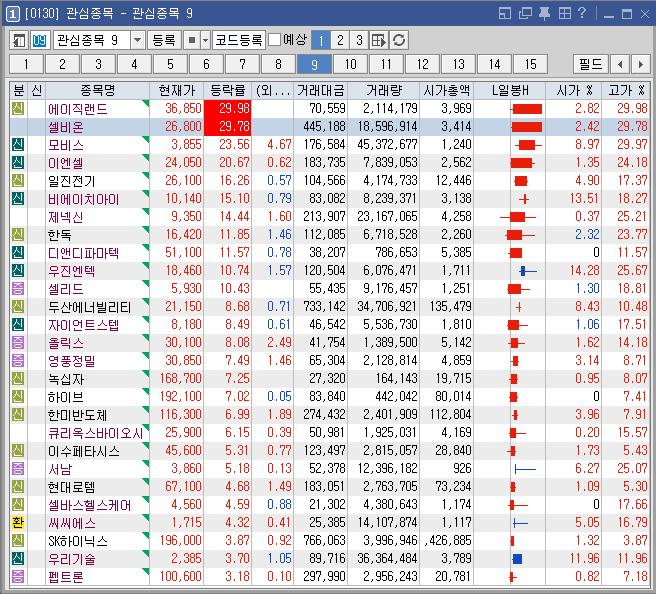Switch to watchlist tab 1

(26, 64)
